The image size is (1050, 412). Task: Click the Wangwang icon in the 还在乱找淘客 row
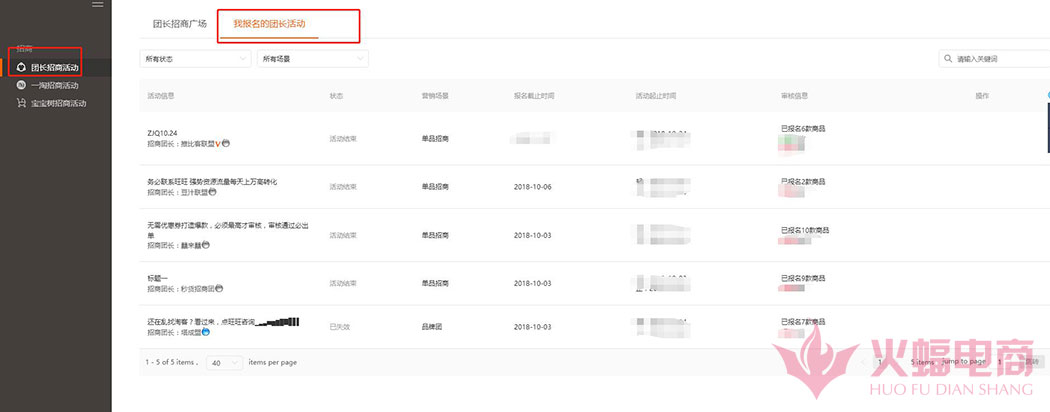206,332
